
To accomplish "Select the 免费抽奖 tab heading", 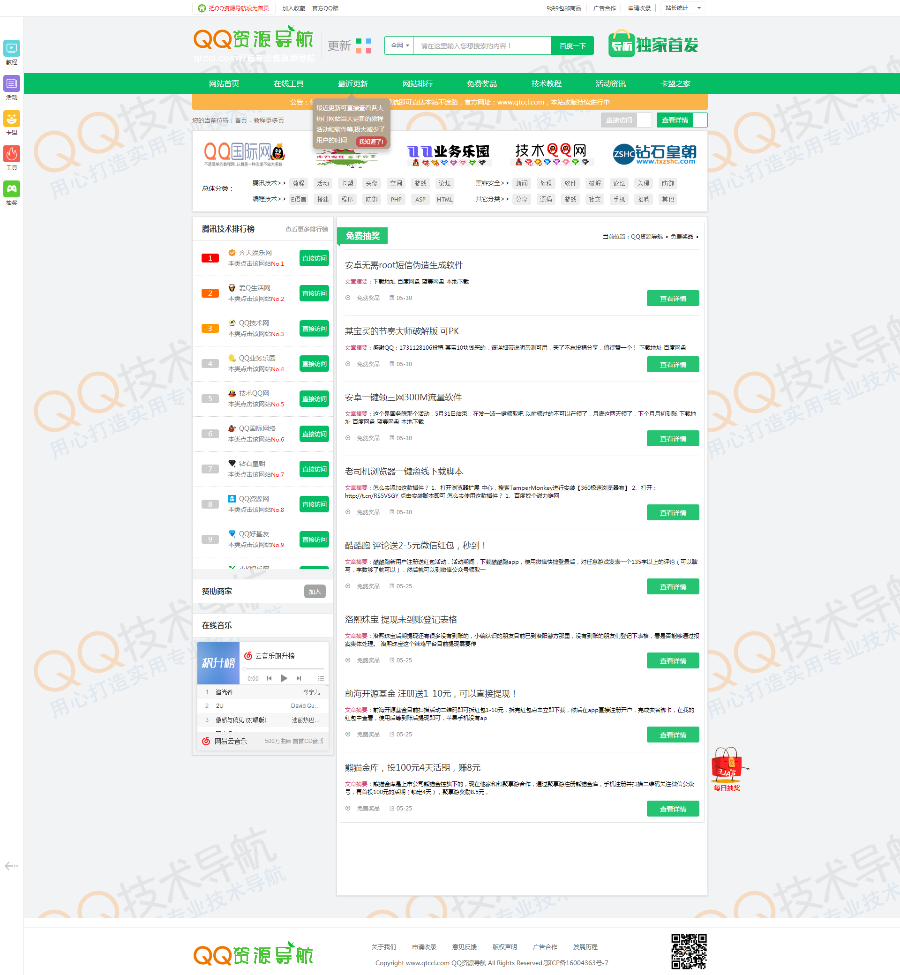I will click(363, 236).
